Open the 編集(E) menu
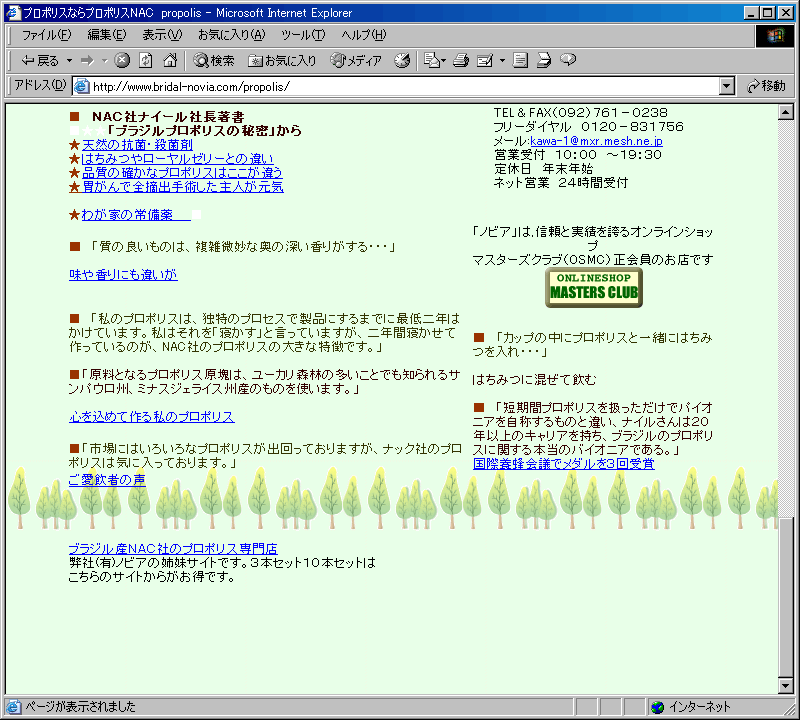The width and height of the screenshot is (800, 720). [106, 35]
